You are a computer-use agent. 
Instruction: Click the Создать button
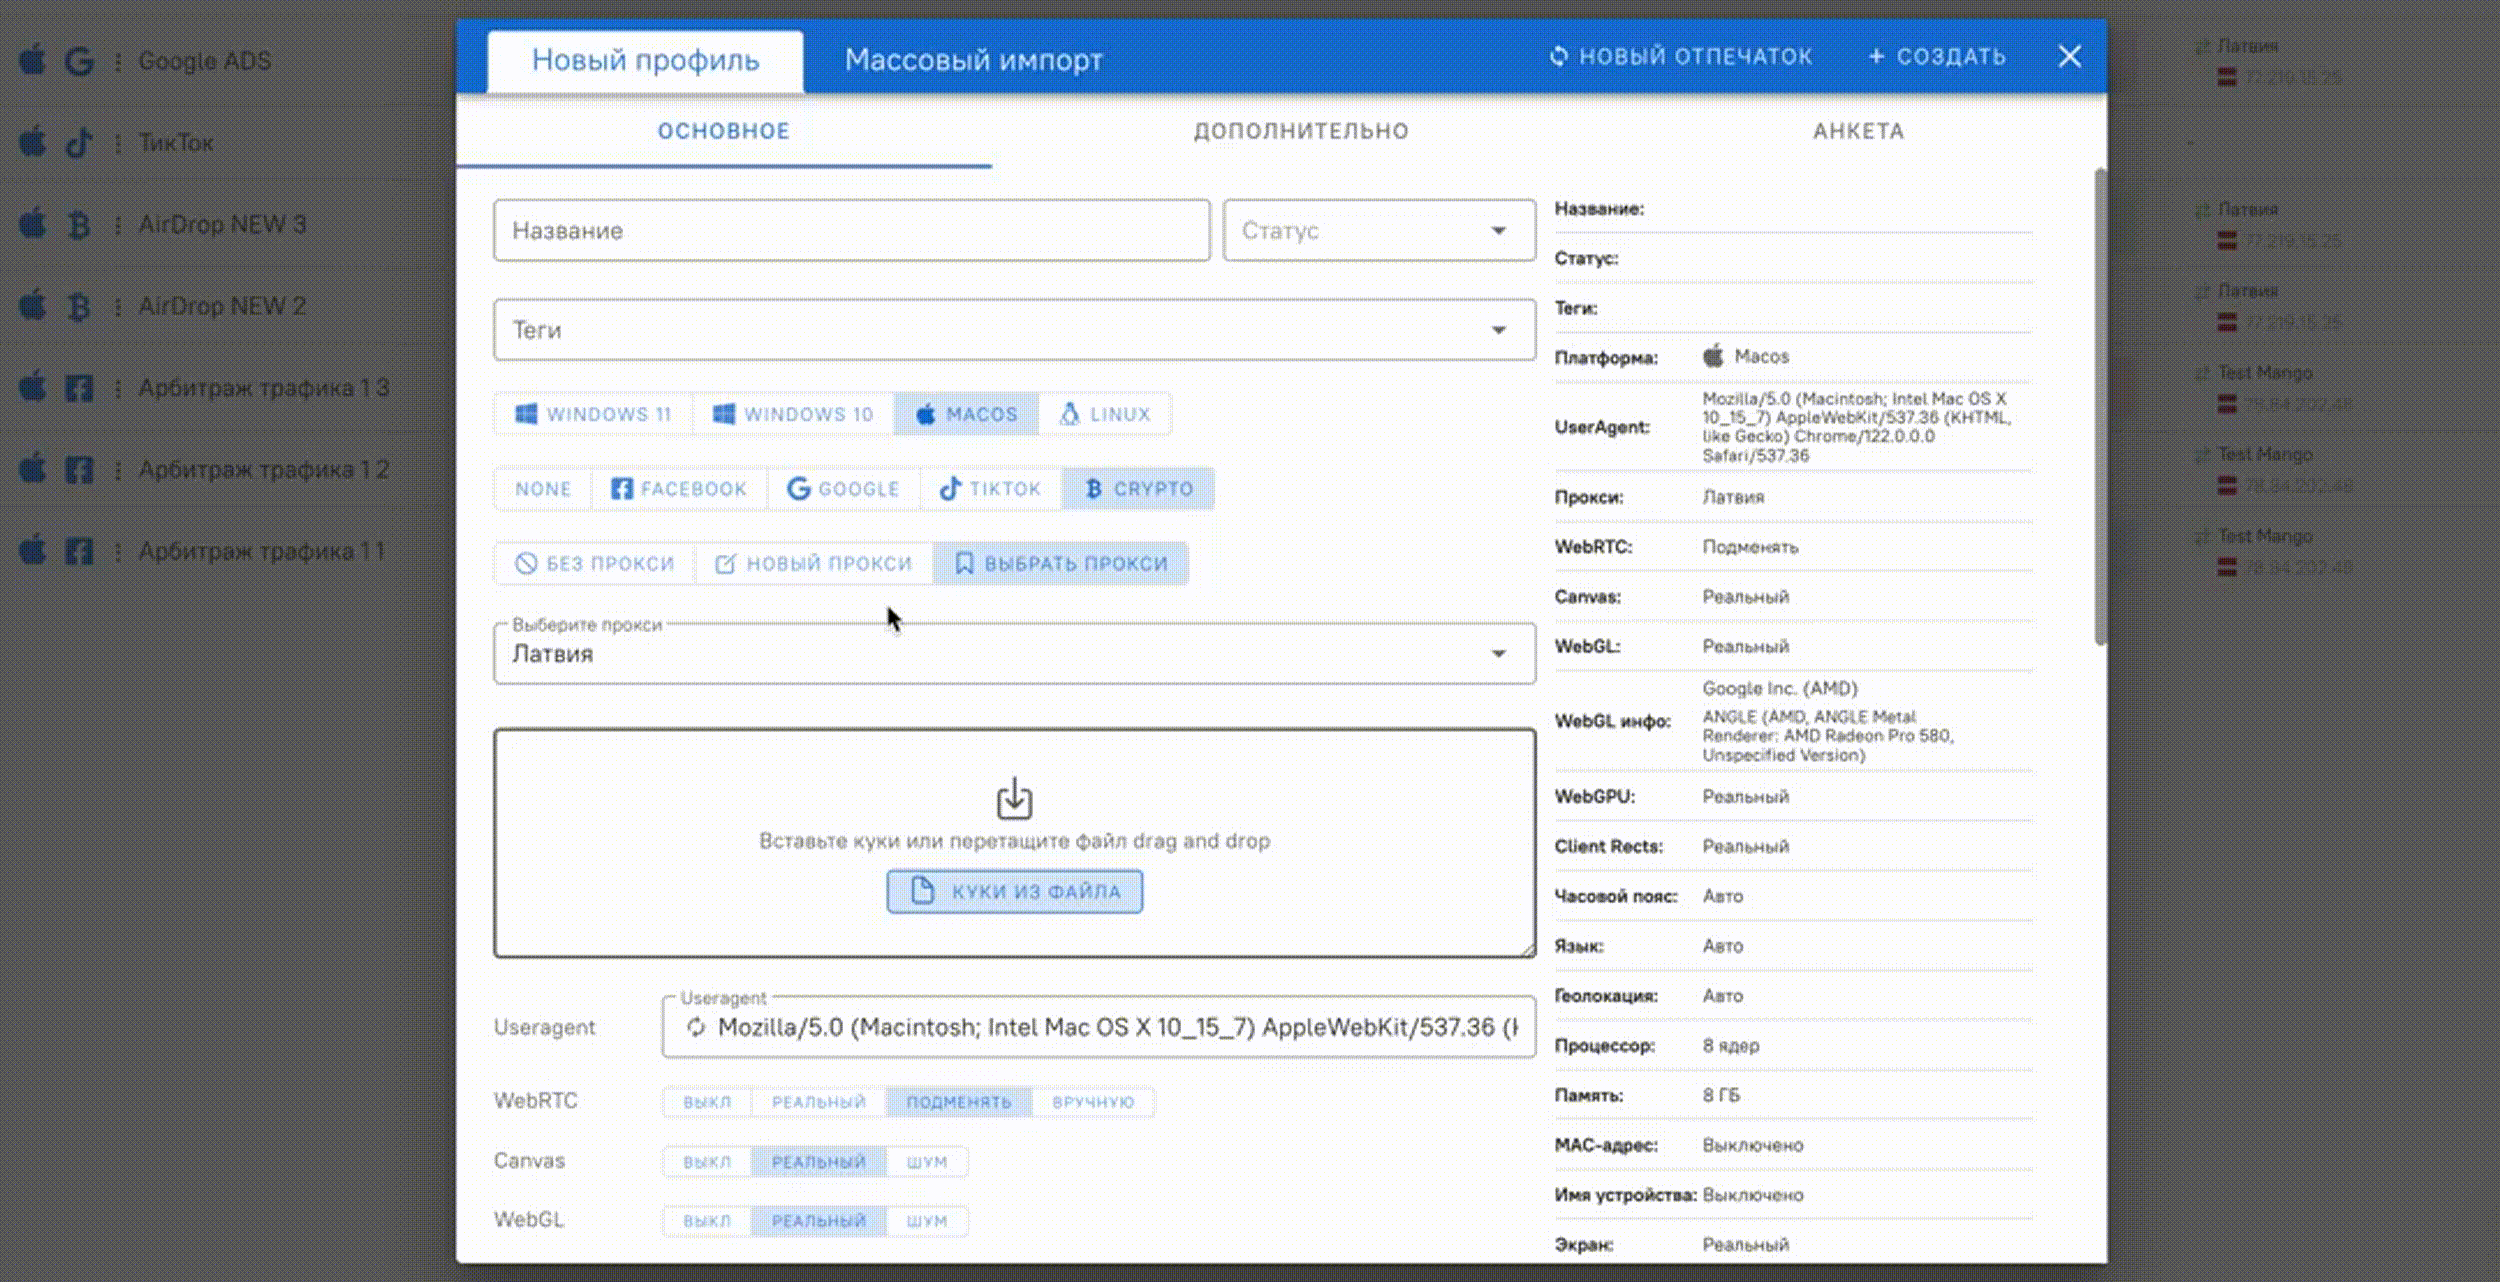(1937, 57)
